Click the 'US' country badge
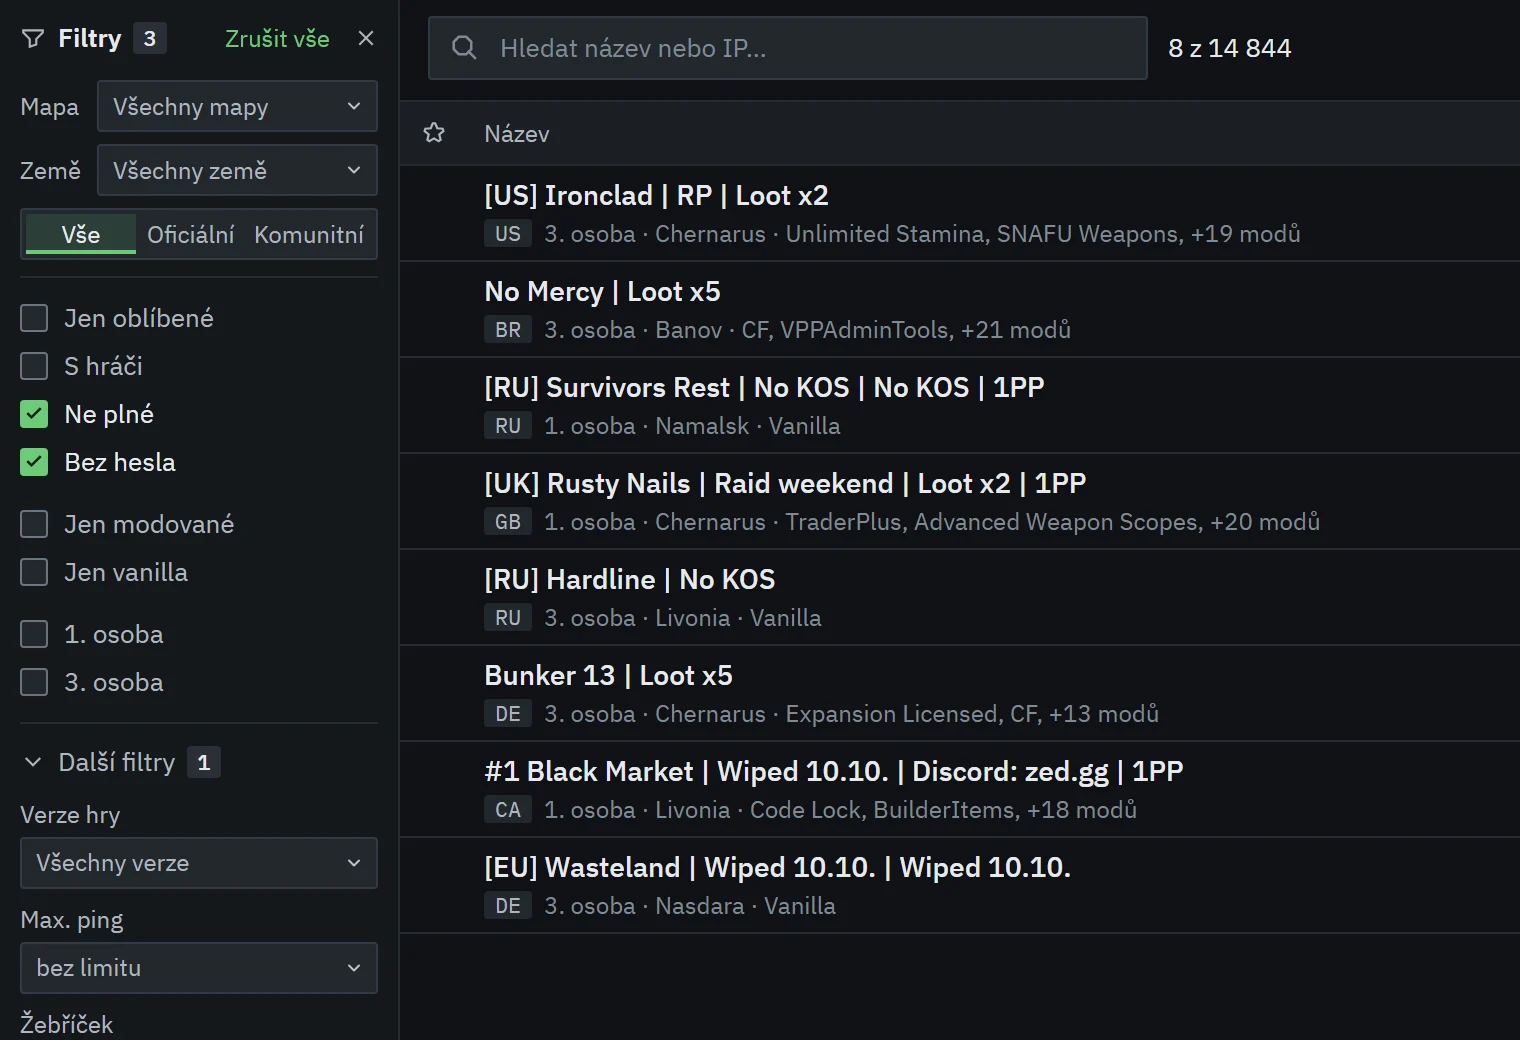The height and width of the screenshot is (1040, 1520). [x=508, y=234]
